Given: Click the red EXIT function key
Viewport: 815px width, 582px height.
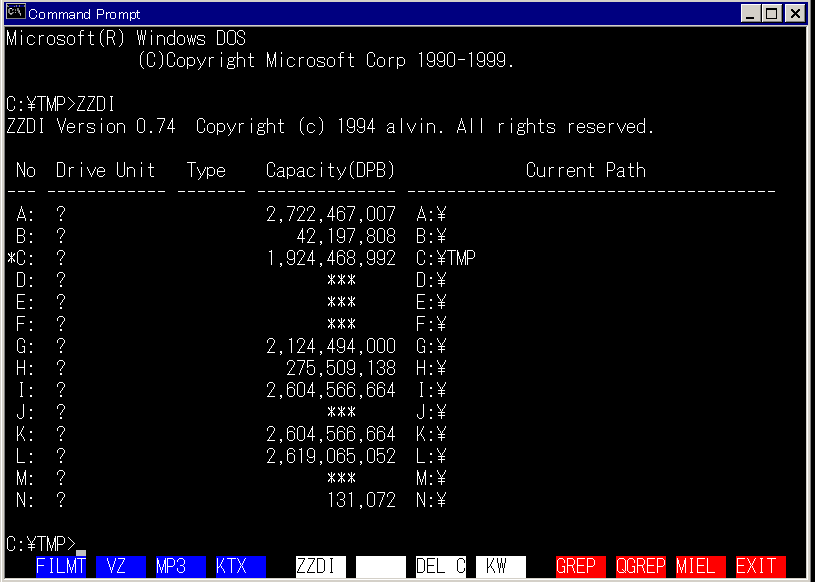Looking at the screenshot, I should (x=760, y=566).
